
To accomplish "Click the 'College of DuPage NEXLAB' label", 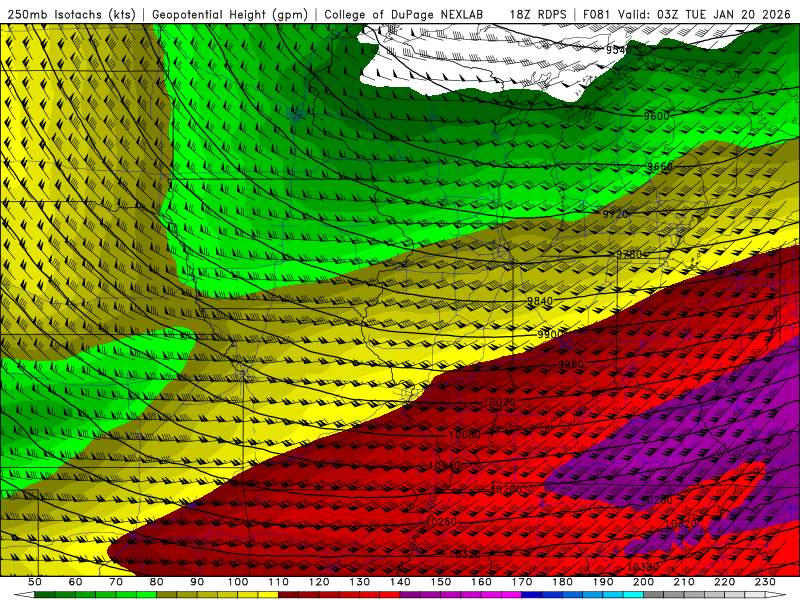I will coord(403,14).
